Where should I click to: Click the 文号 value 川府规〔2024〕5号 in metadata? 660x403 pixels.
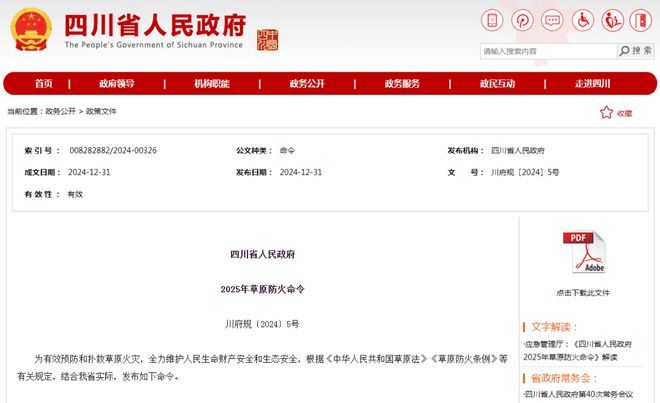coord(525,172)
